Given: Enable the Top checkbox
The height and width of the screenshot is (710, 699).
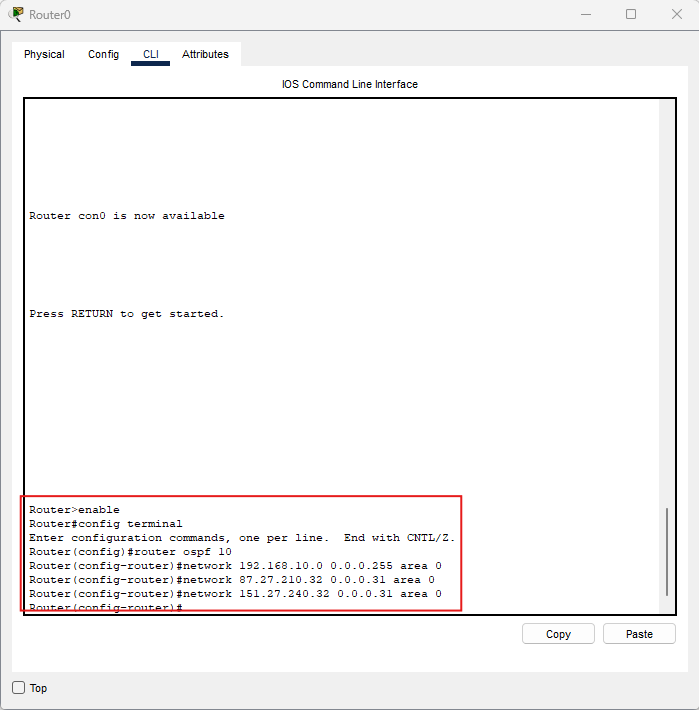Looking at the screenshot, I should pyautogui.click(x=19, y=687).
